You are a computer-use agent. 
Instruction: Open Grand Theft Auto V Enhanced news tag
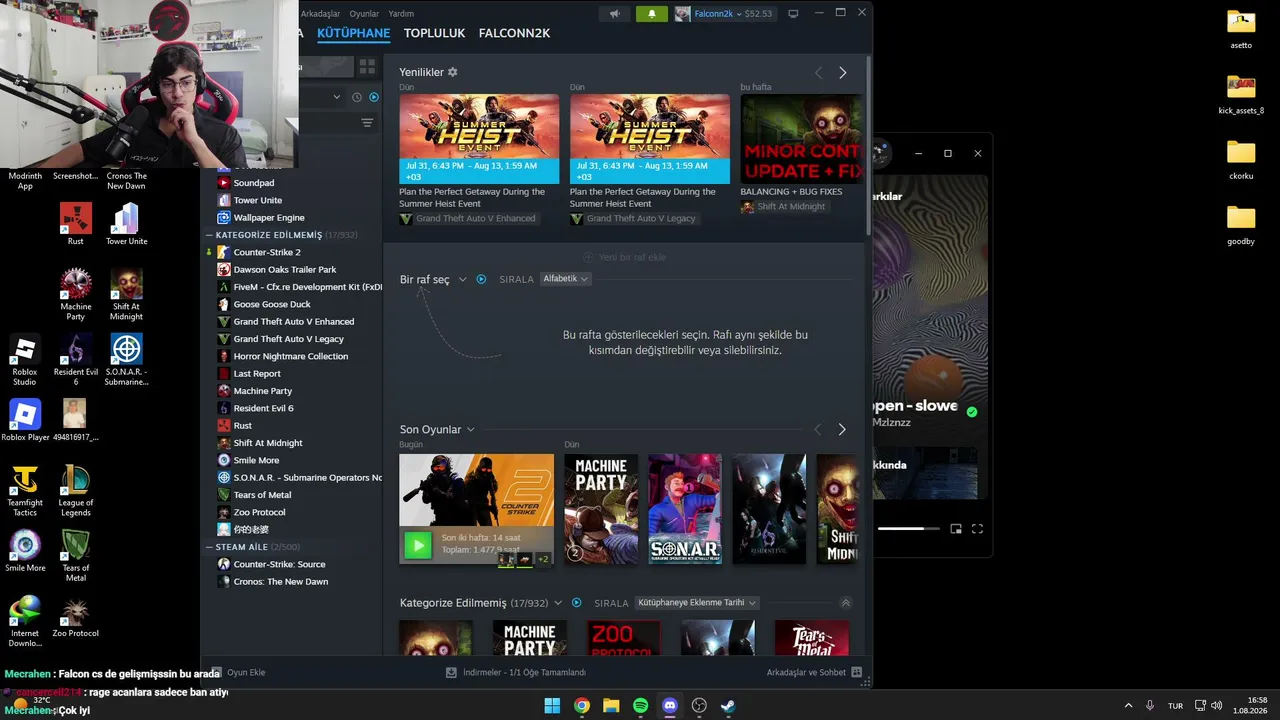pos(468,218)
